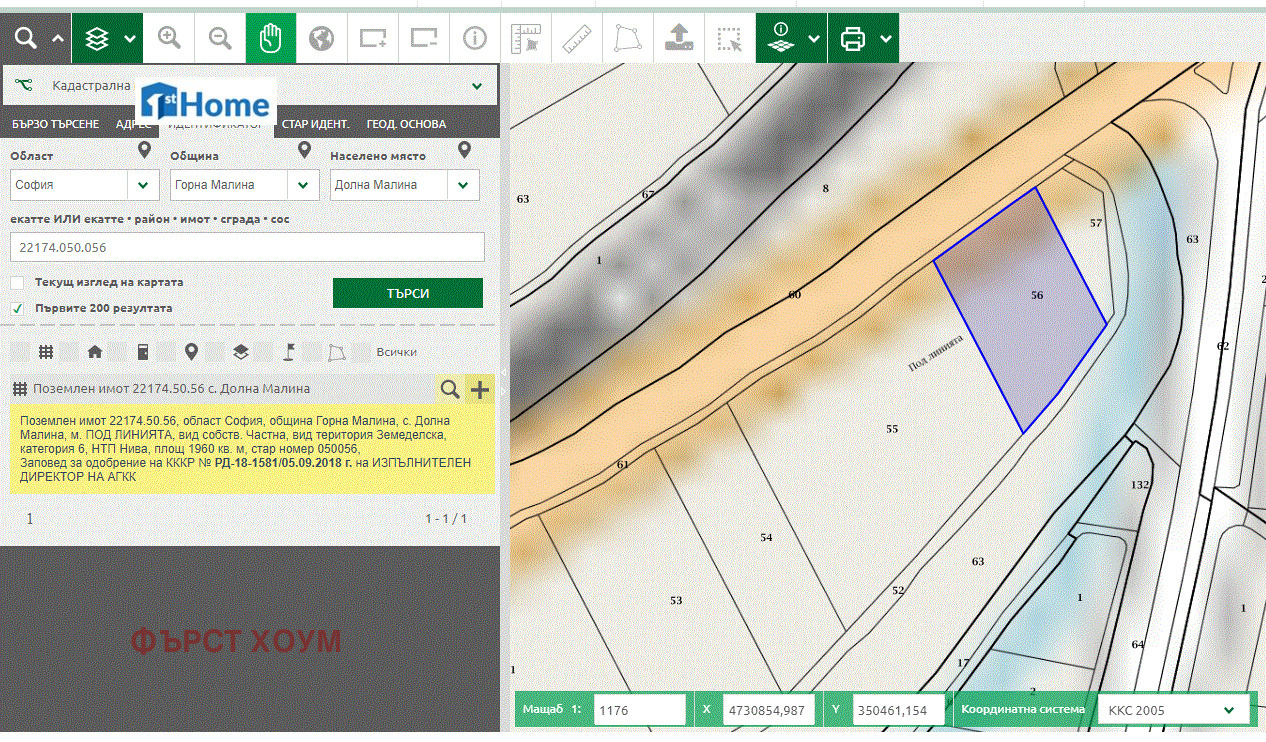
Task: Uncheck 'Първите 200 резултата' checkbox
Action: [17, 309]
